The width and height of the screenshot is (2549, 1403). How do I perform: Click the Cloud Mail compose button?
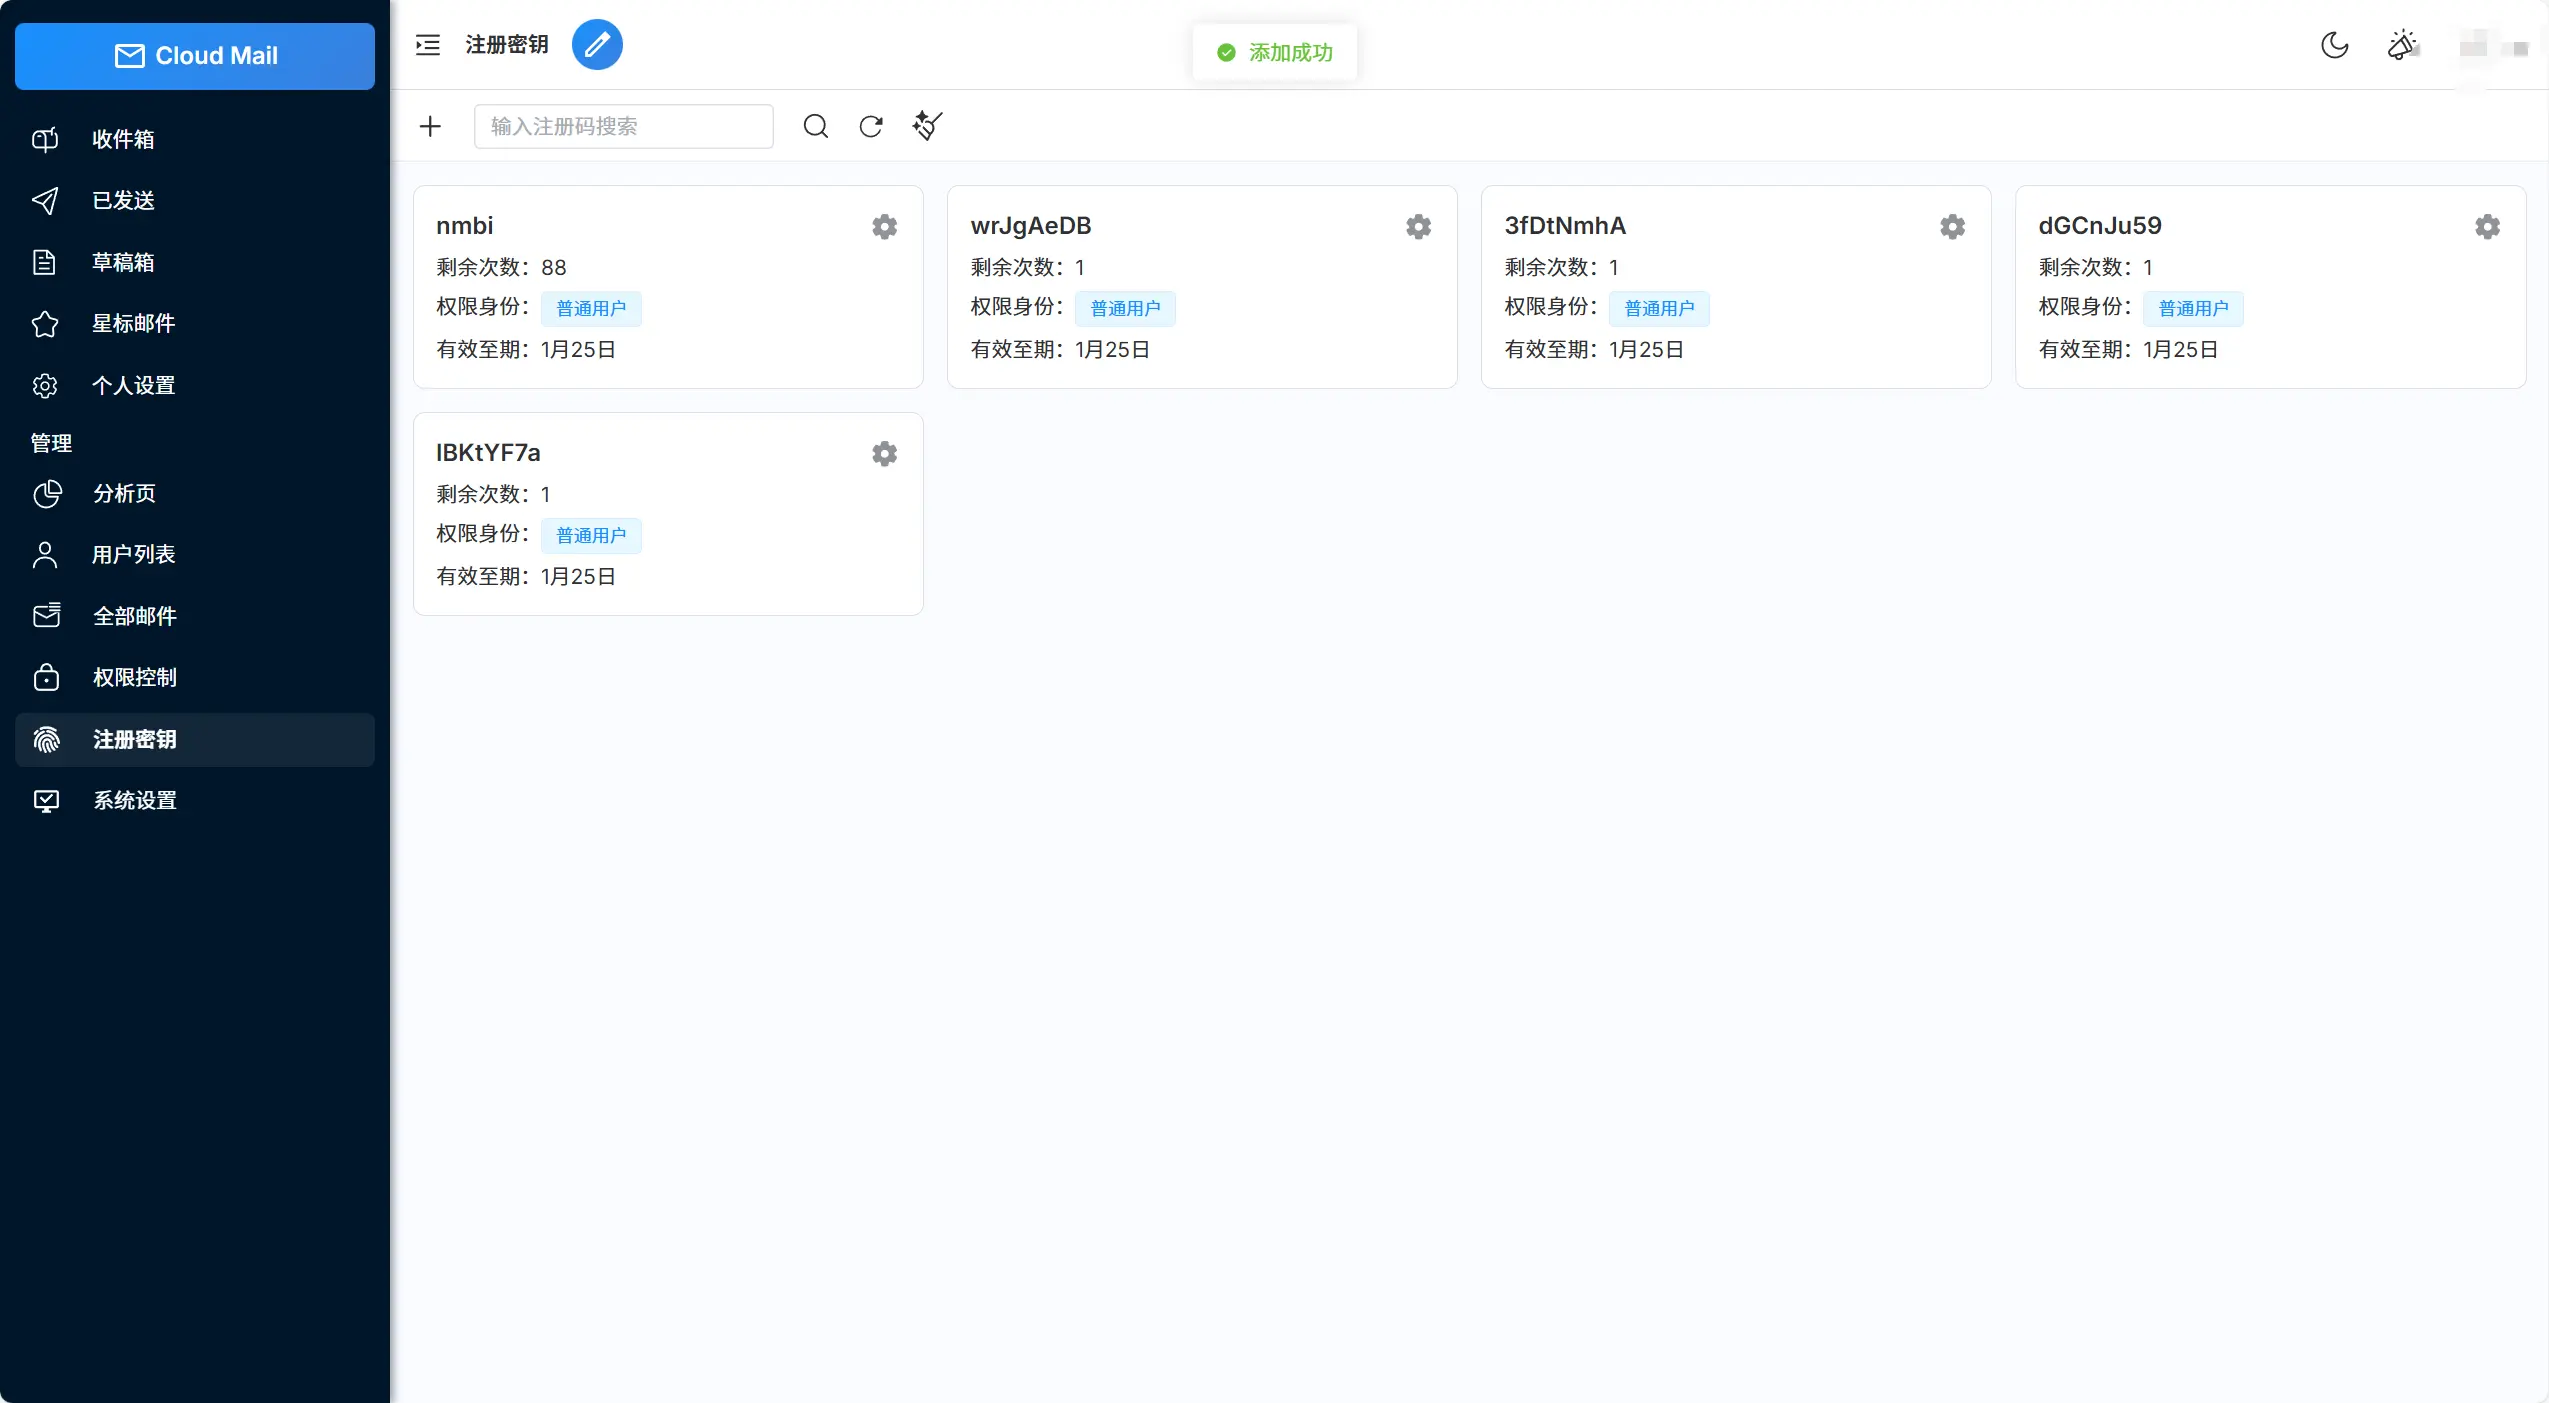coord(195,56)
